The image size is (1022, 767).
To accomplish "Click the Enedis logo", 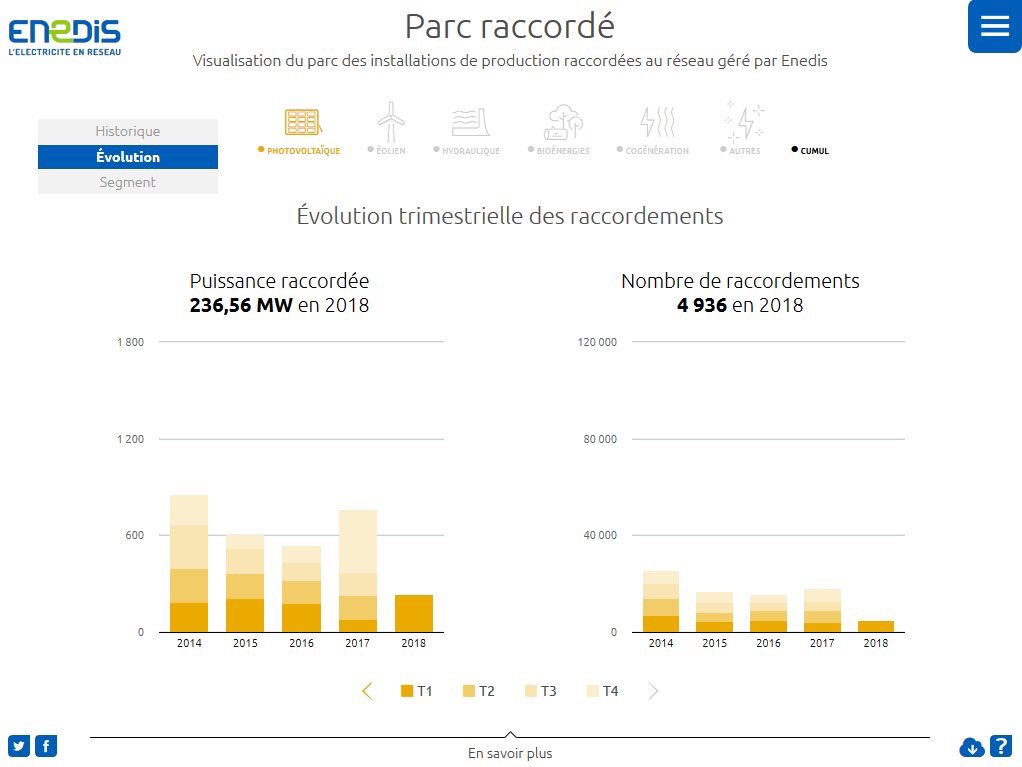I will pyautogui.click(x=65, y=37).
